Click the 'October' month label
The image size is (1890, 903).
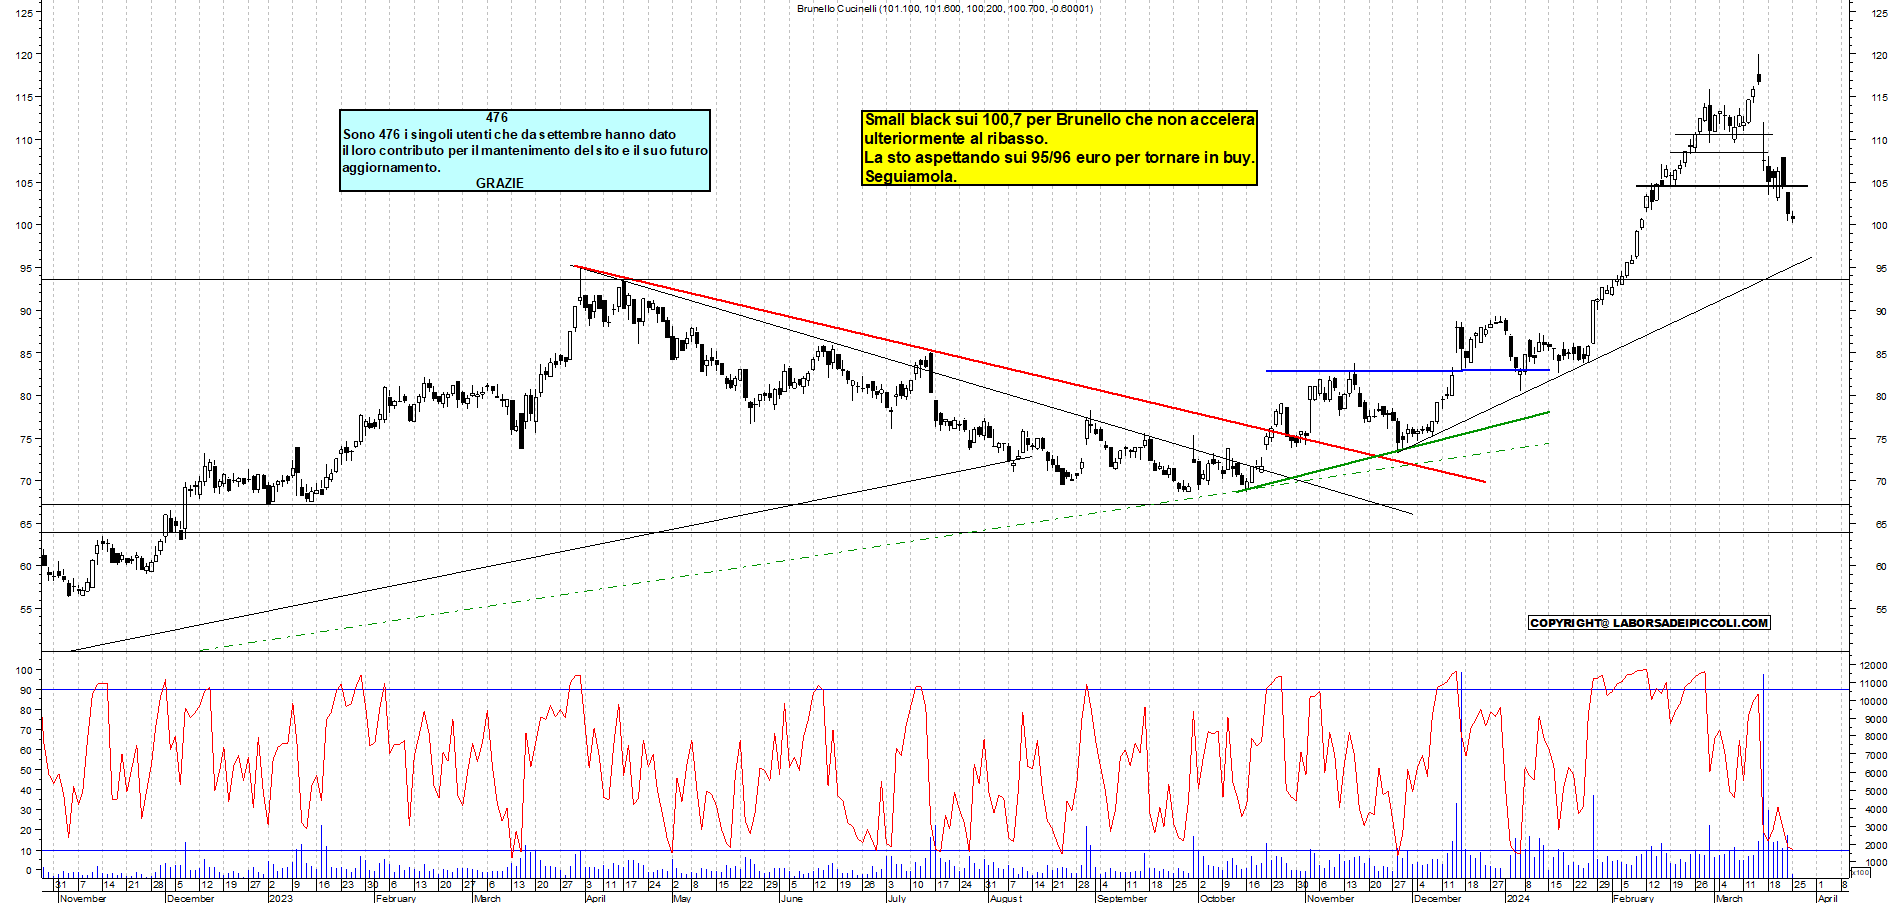pyautogui.click(x=1217, y=898)
